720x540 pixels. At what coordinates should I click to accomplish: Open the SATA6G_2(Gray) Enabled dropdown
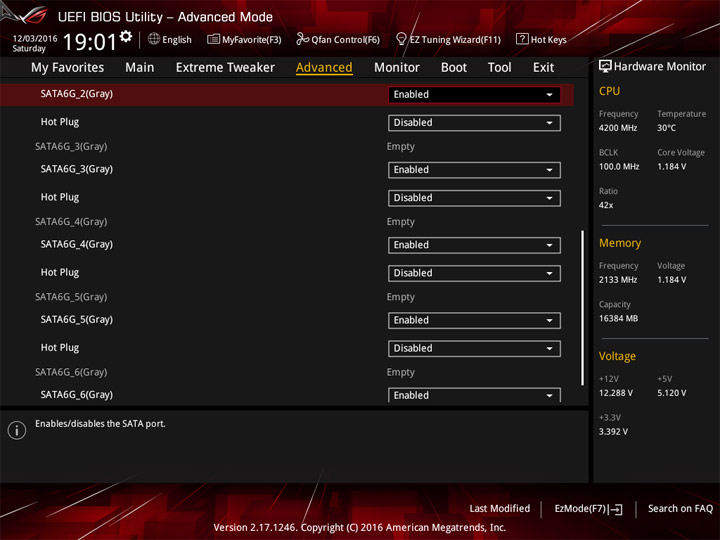(x=474, y=95)
